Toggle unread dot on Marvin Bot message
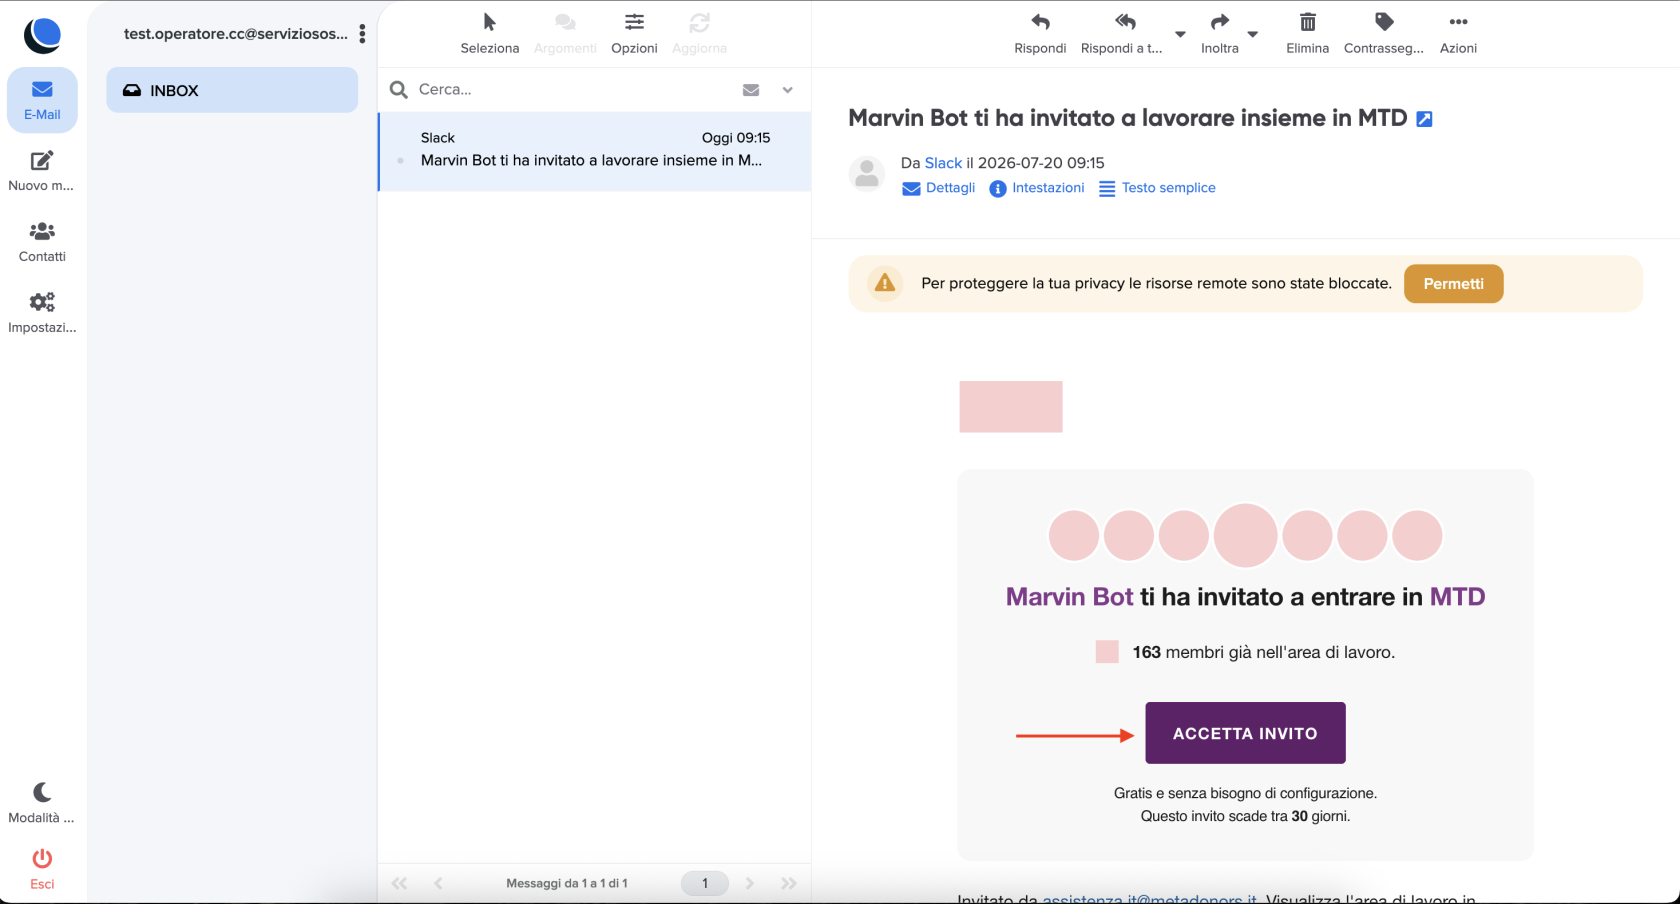The height and width of the screenshot is (904, 1680). (x=401, y=160)
